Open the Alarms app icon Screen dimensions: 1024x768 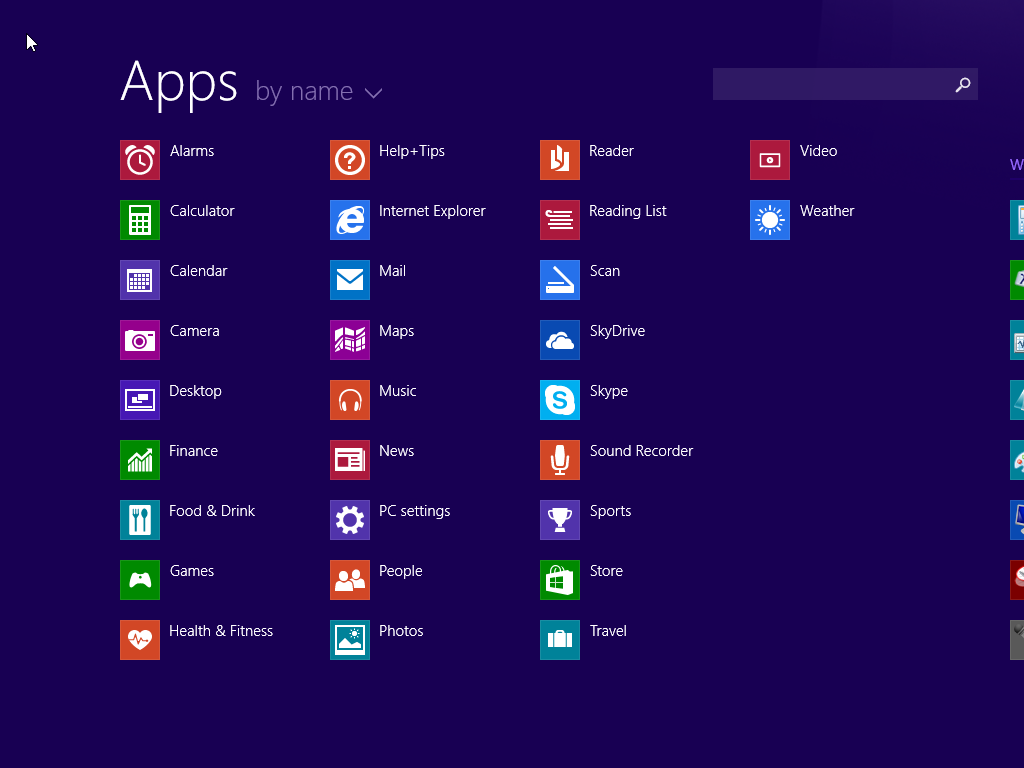tap(140, 160)
